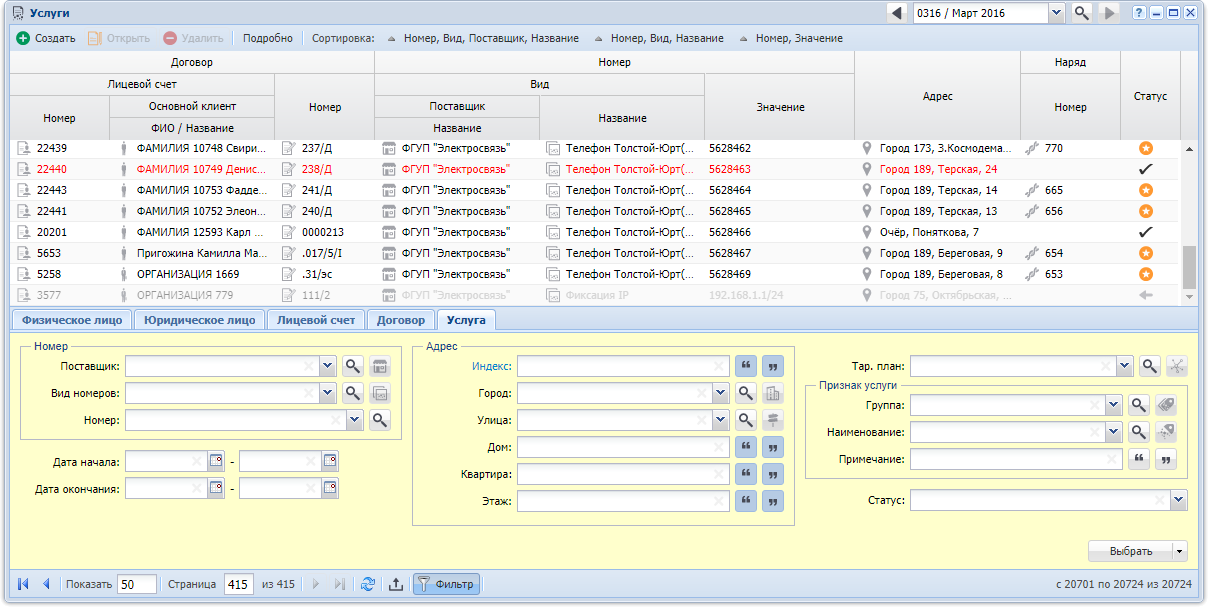Click the help question mark icon
Image resolution: width=1208 pixels, height=607 pixels.
(1139, 13)
